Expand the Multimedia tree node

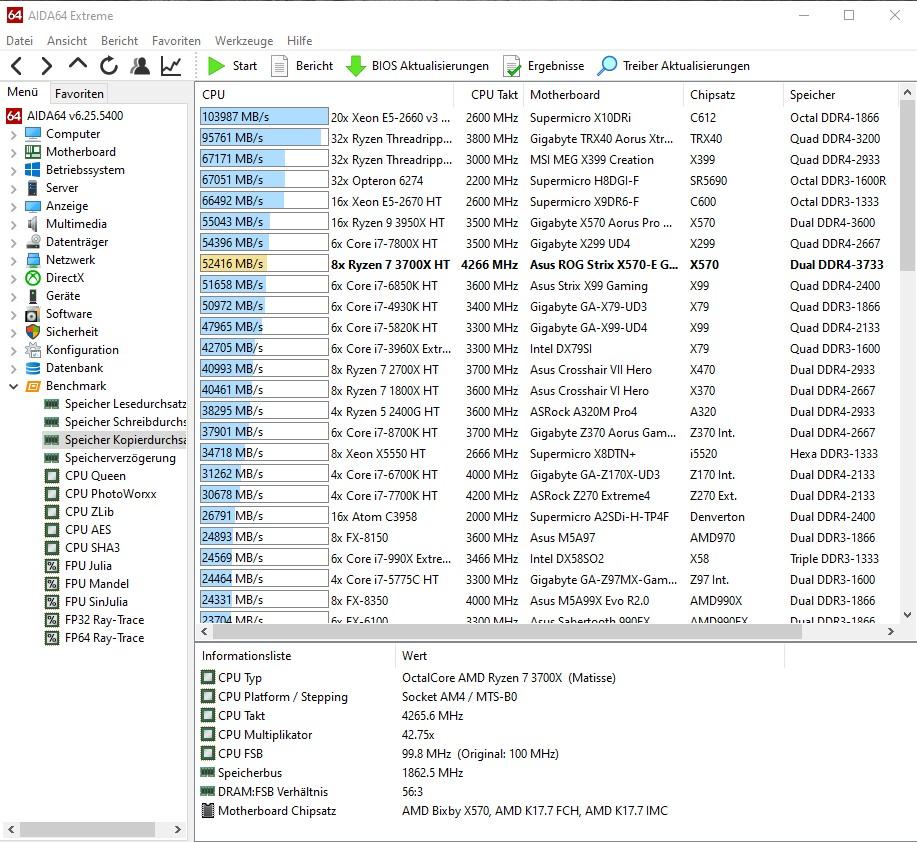tap(13, 225)
